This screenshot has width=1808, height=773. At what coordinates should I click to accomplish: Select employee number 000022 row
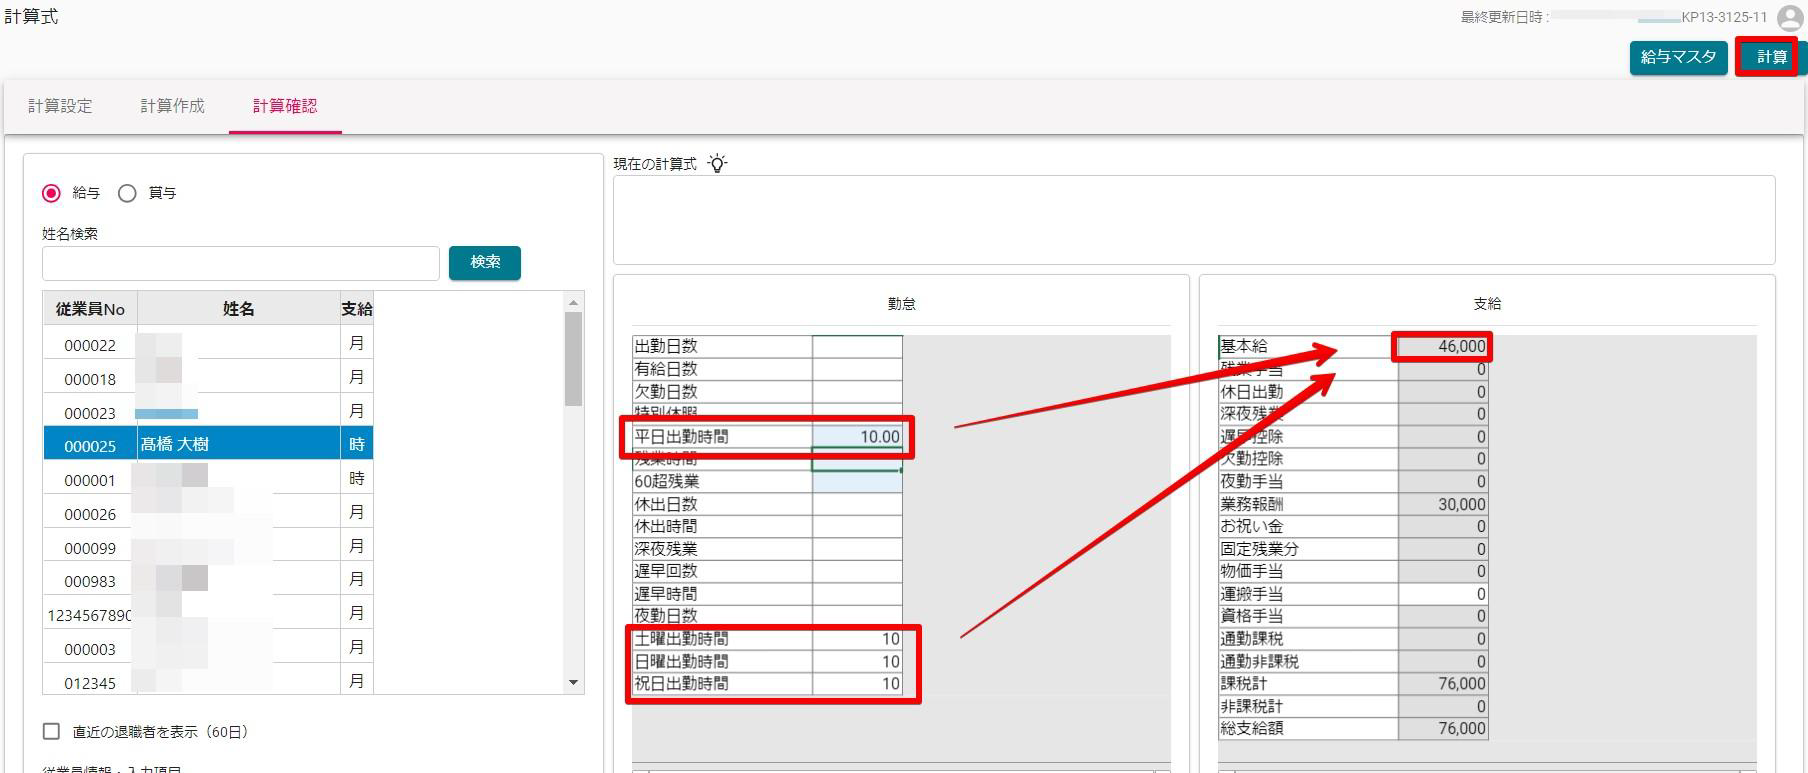pos(208,344)
